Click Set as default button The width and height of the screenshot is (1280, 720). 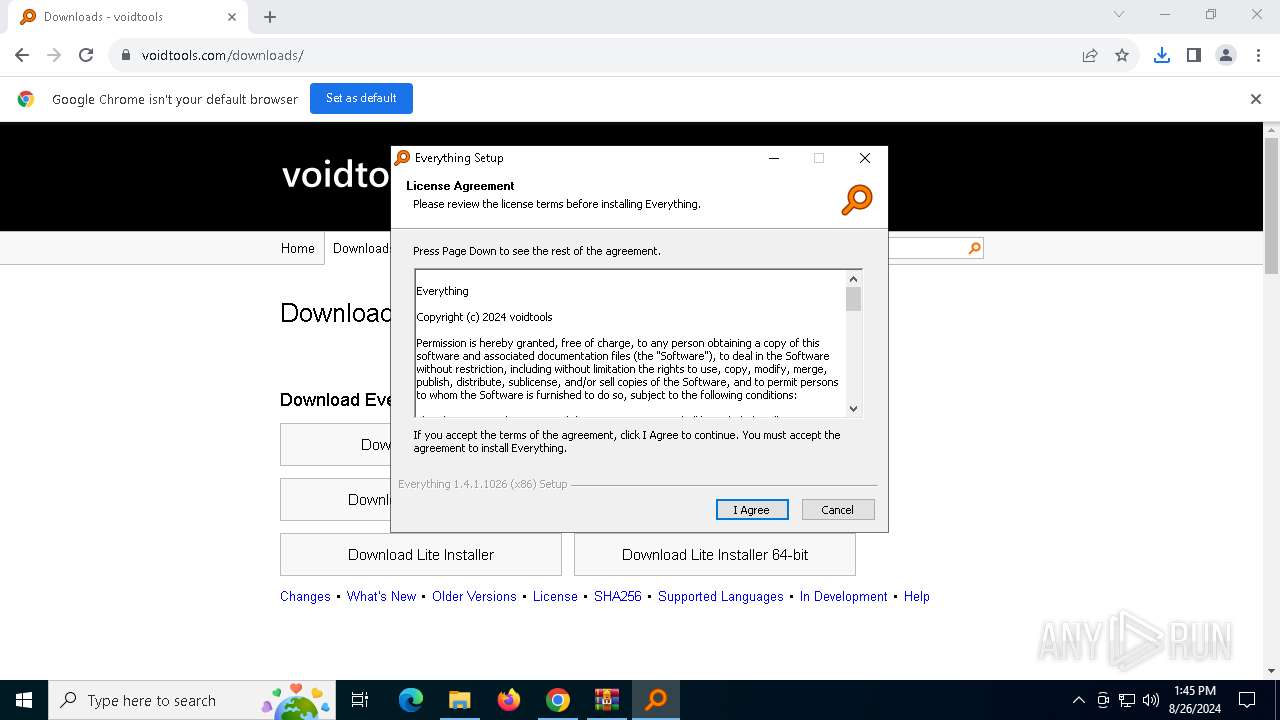pos(361,98)
